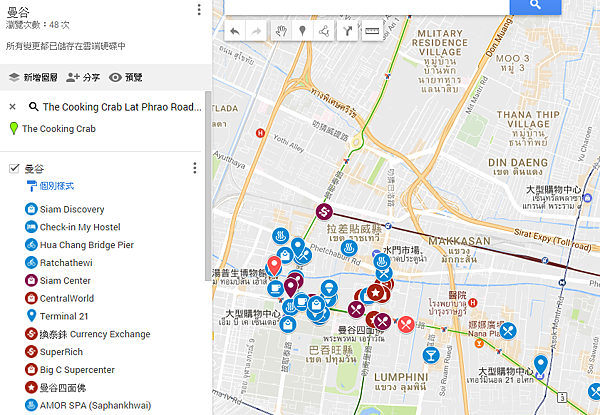
Task: Click blue restaurant marker near Nana Plaza
Action: 508,331
